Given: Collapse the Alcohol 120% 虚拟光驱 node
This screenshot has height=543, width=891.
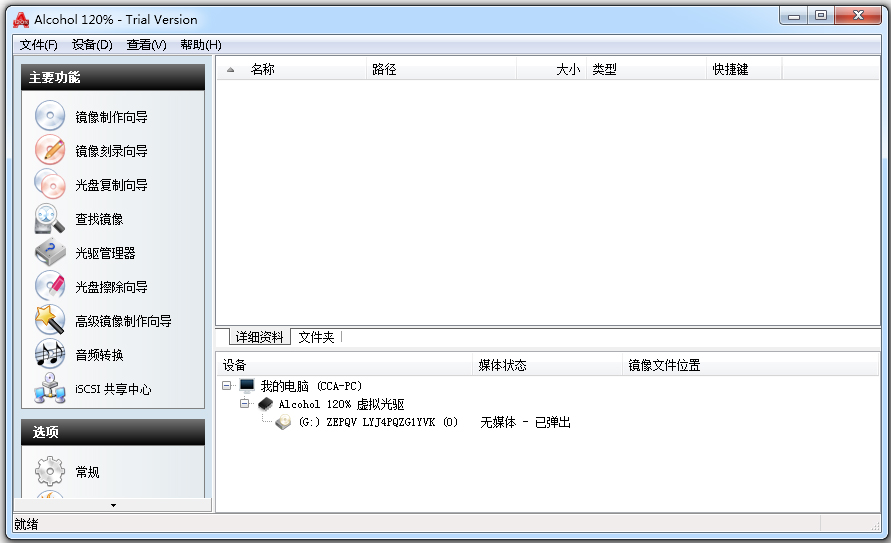Looking at the screenshot, I should [x=245, y=404].
